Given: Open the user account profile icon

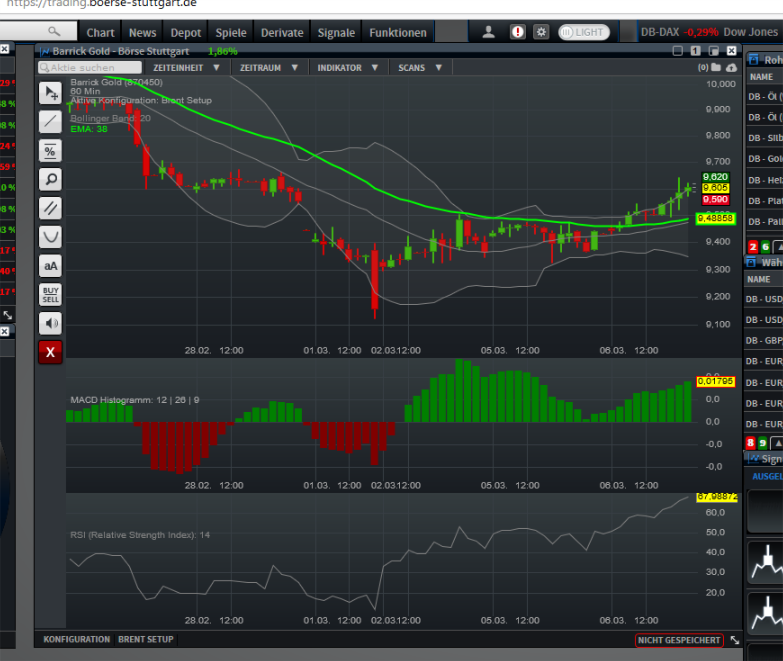Looking at the screenshot, I should click(x=488, y=32).
